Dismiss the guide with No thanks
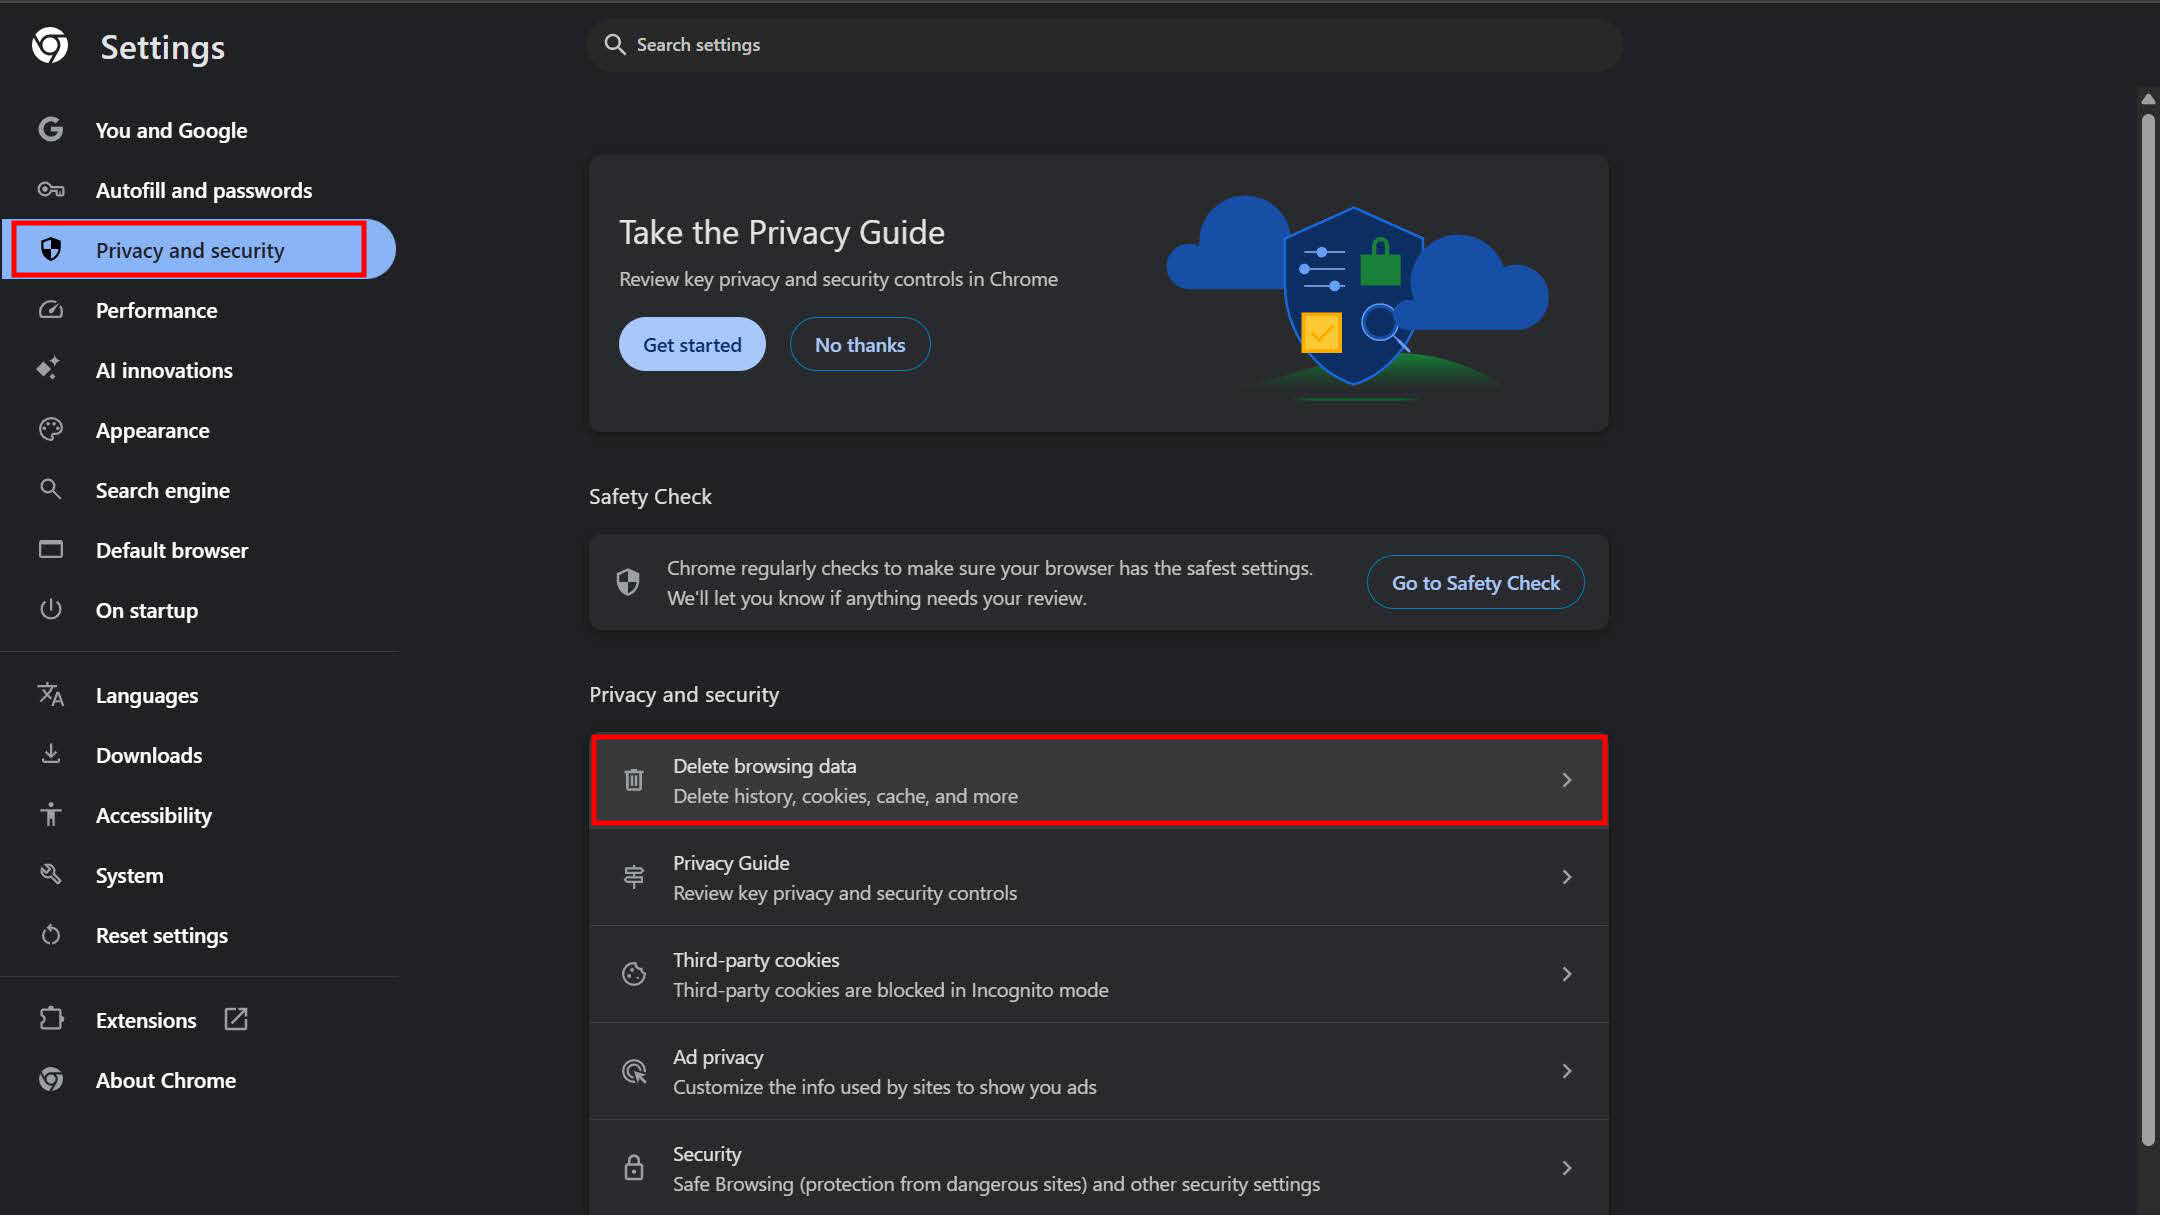Screen dimensions: 2160x1215 [x=860, y=344]
